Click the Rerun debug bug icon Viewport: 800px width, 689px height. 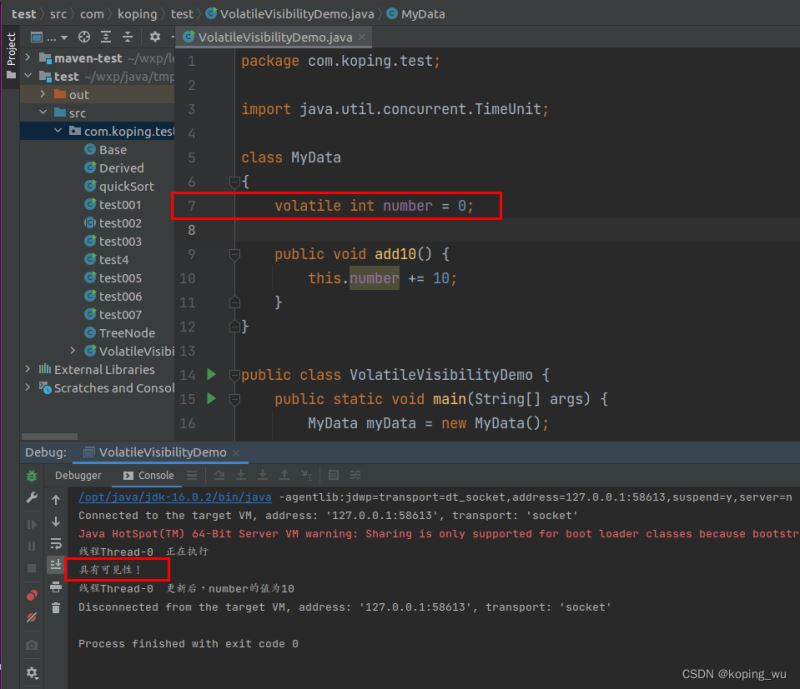click(32, 477)
